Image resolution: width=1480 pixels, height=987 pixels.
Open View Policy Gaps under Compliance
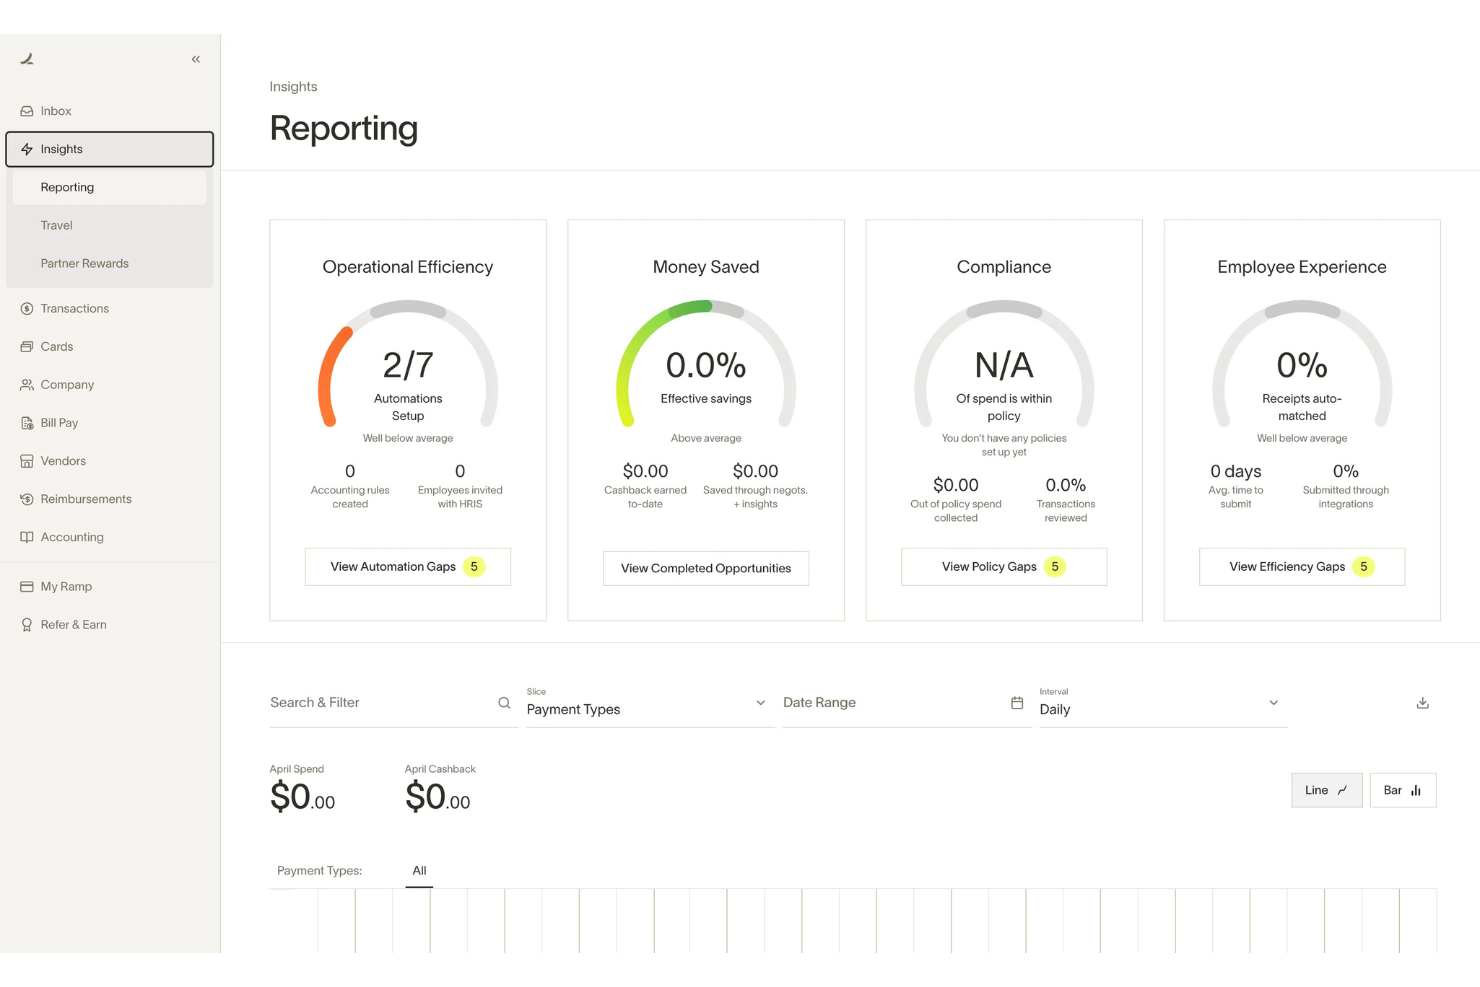pyautogui.click(x=1003, y=566)
